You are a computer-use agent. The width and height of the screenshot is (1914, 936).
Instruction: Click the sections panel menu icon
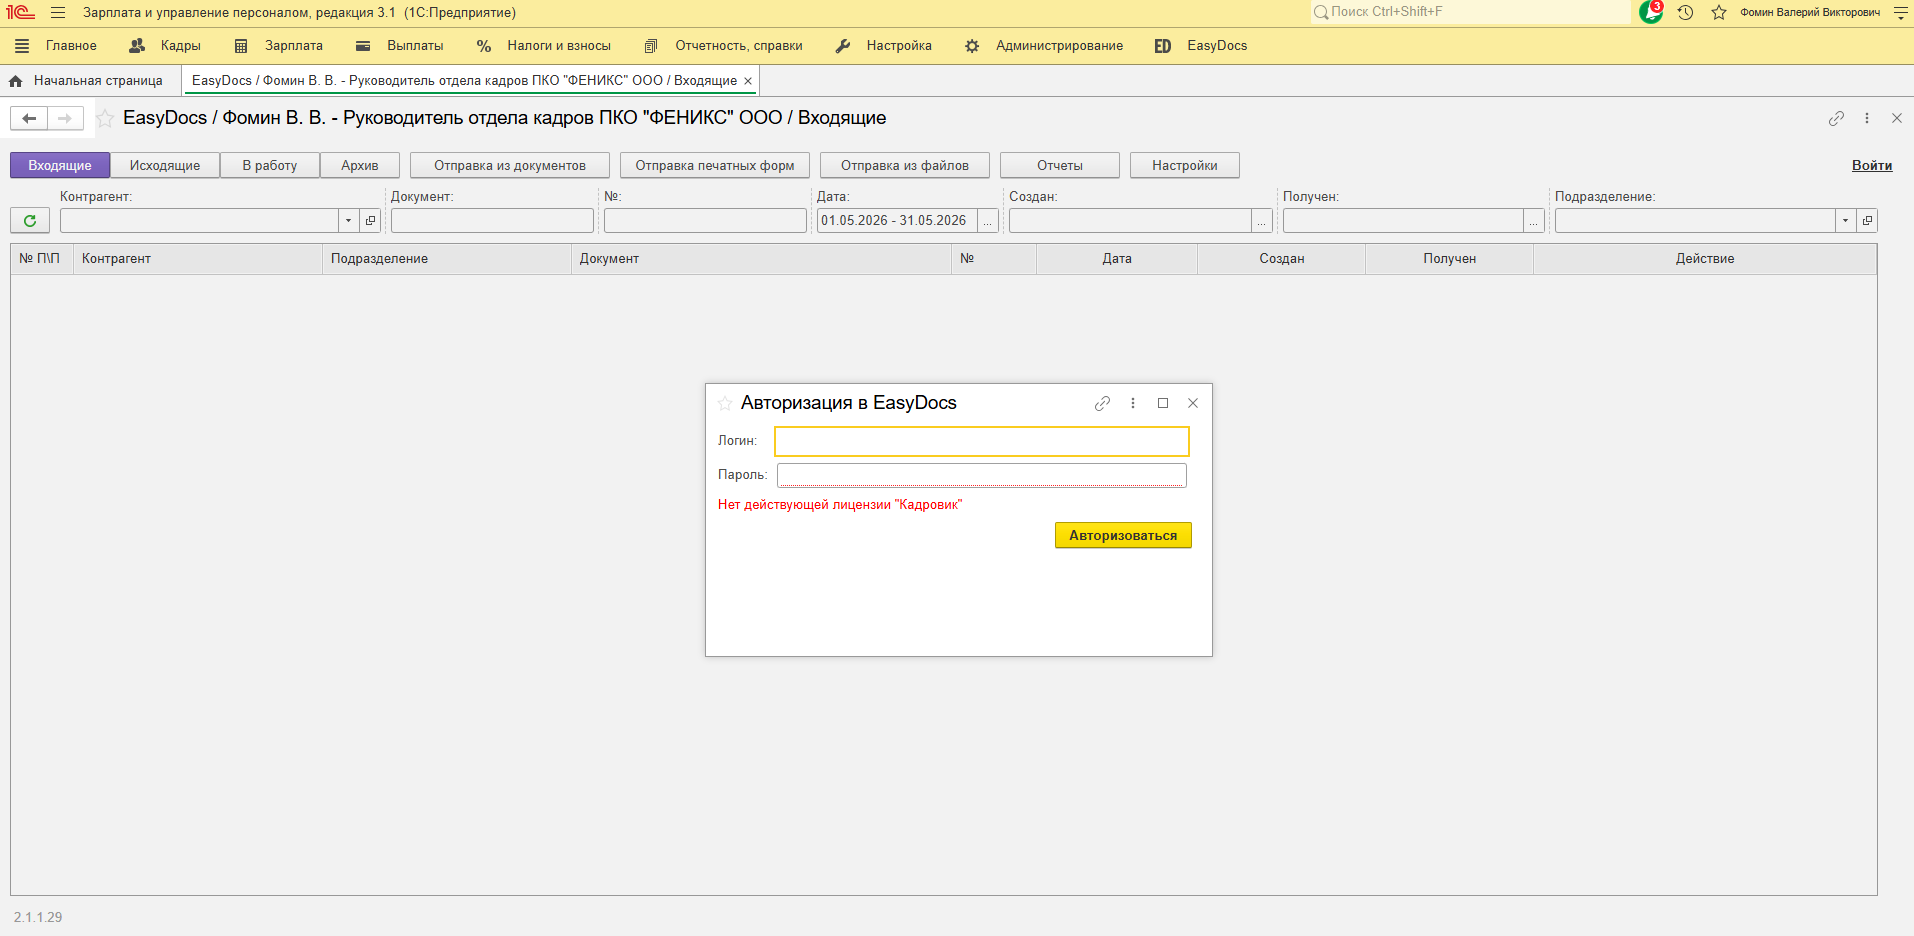tap(22, 46)
